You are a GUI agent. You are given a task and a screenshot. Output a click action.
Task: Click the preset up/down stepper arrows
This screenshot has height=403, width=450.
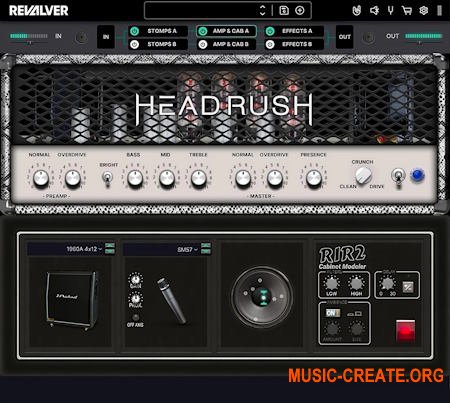(x=262, y=11)
